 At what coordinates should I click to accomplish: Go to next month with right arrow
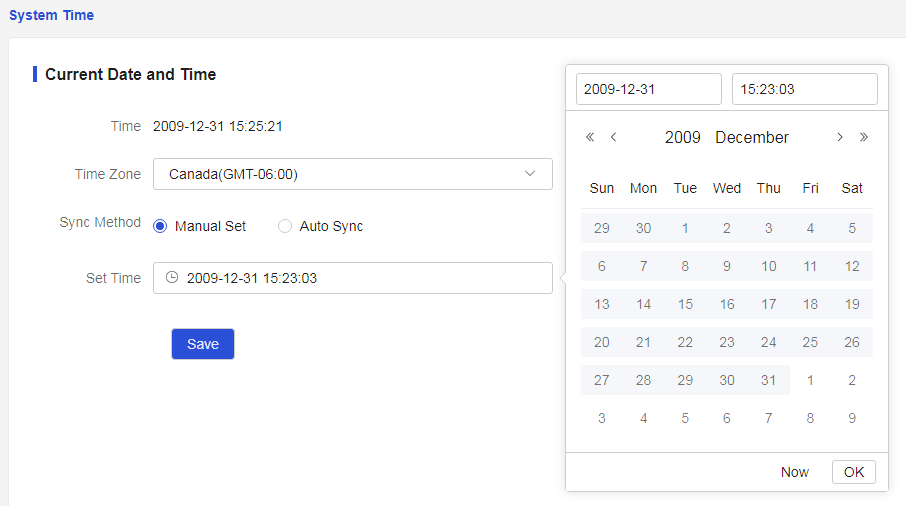click(x=840, y=137)
